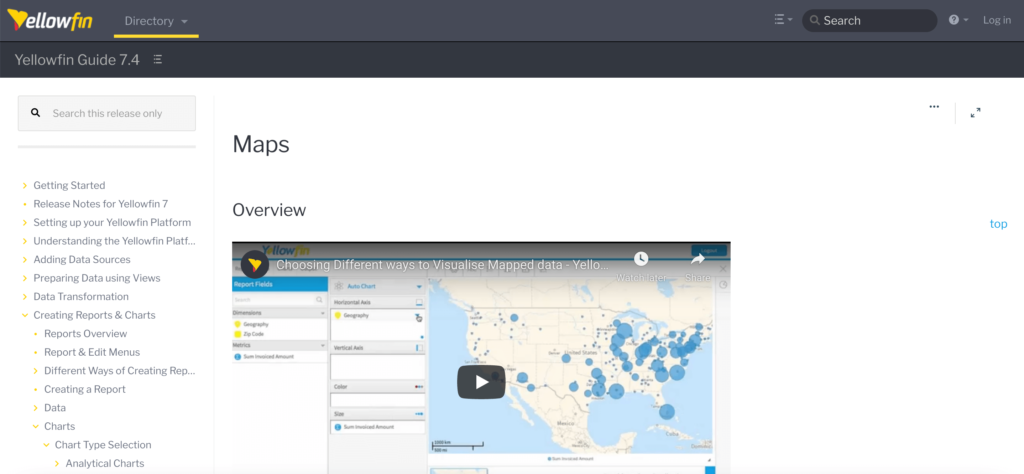
Task: Open the Reports Overview page
Action: [x=86, y=334]
